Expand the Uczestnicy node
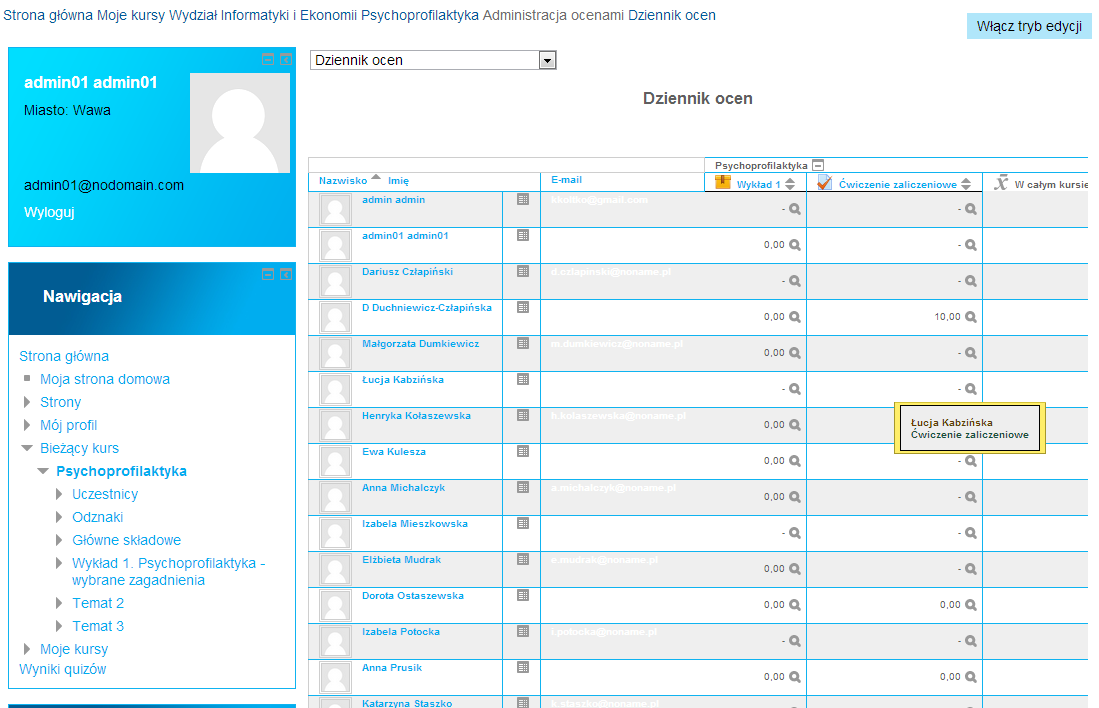The width and height of the screenshot is (1099, 708). point(59,494)
